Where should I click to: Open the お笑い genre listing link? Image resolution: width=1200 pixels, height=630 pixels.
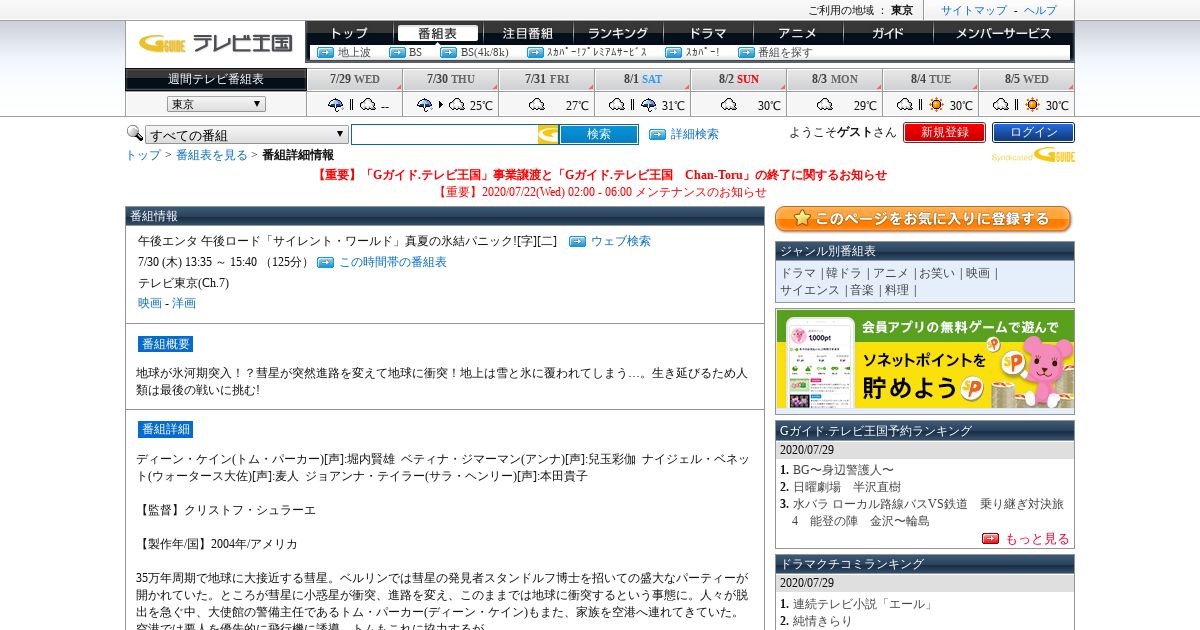937,273
